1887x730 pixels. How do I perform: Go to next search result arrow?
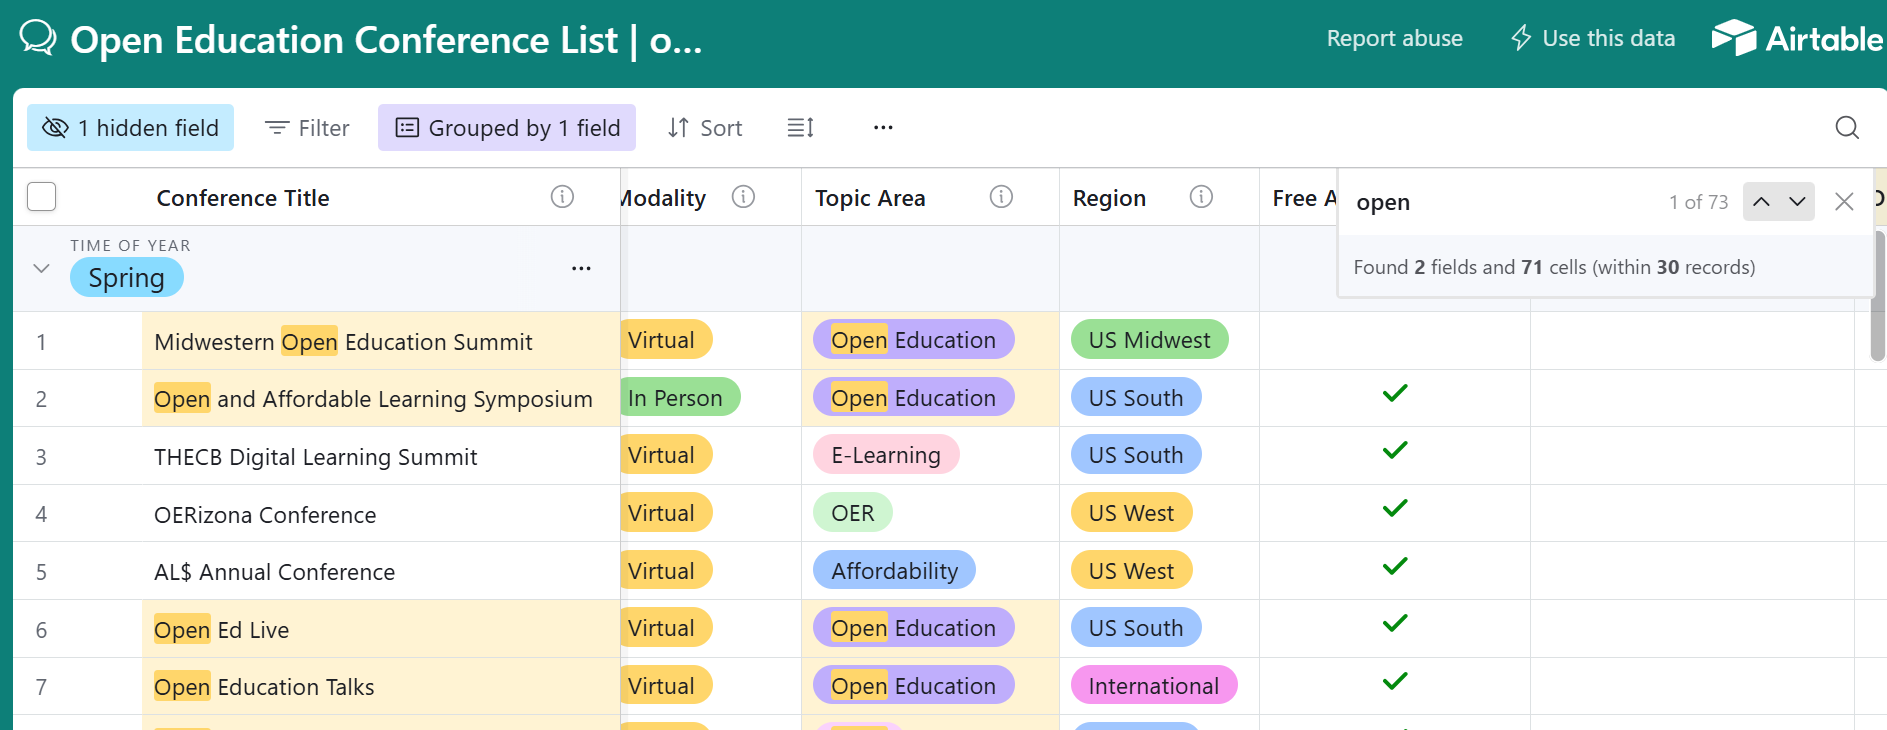[1797, 202]
